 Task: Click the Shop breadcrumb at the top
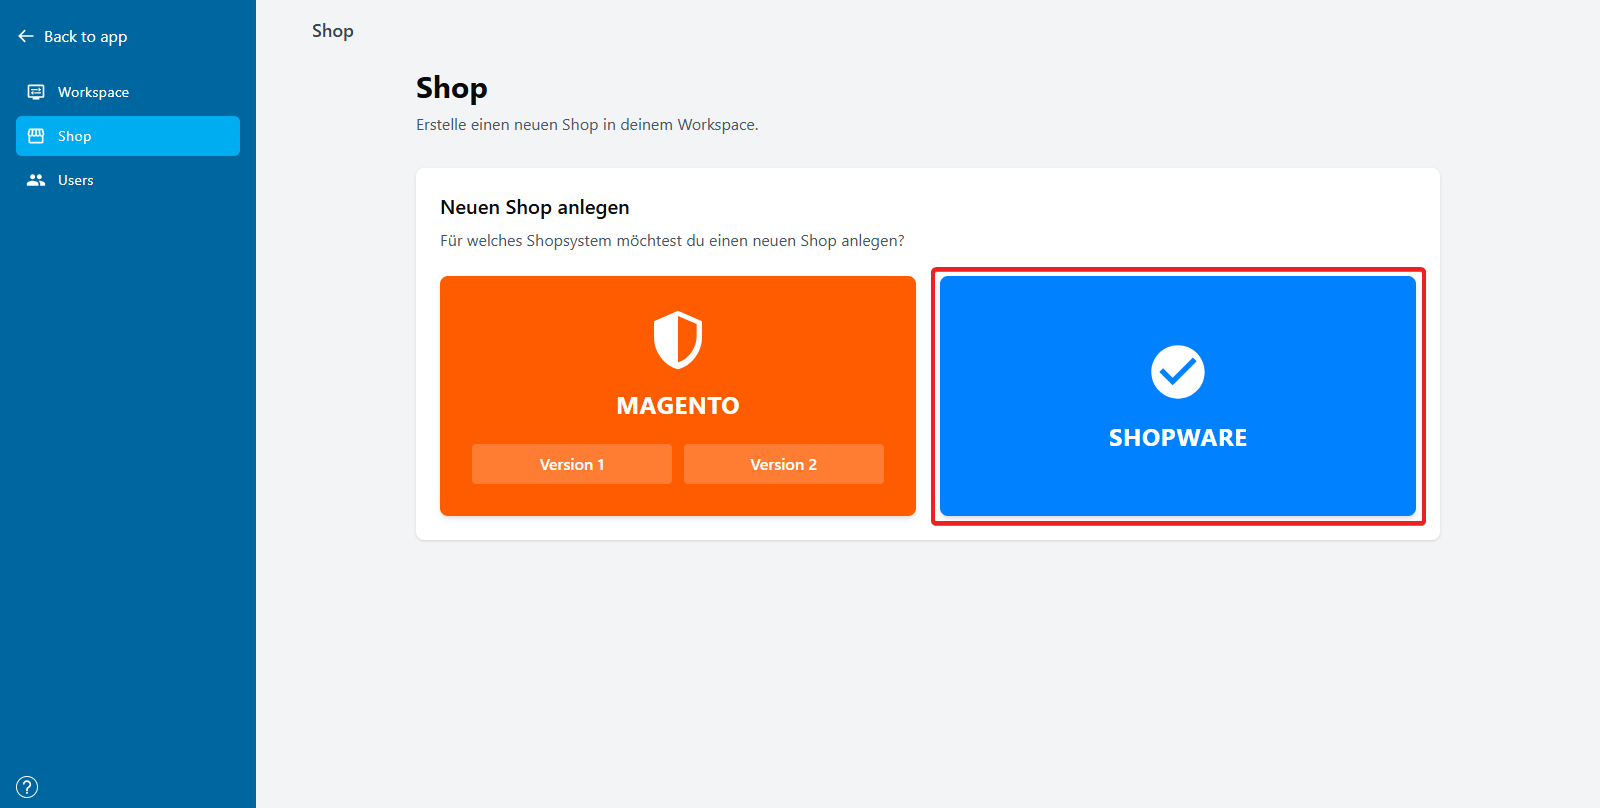333,31
